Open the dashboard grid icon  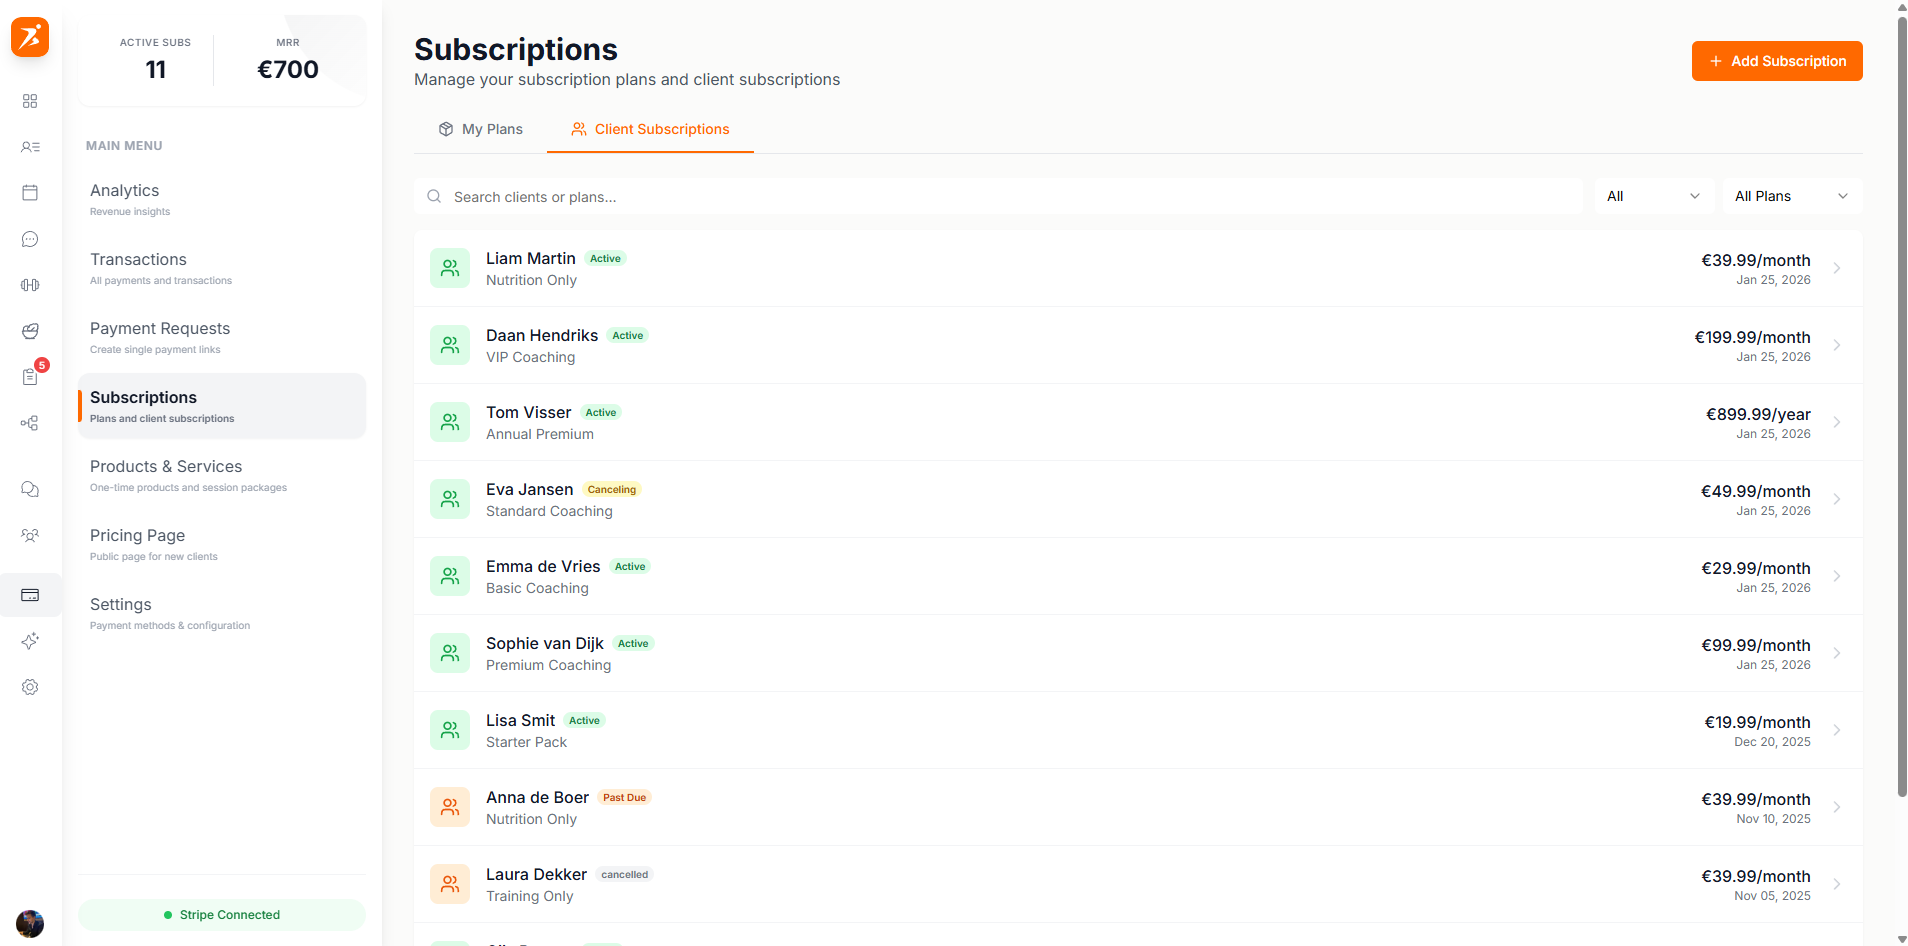click(x=30, y=101)
